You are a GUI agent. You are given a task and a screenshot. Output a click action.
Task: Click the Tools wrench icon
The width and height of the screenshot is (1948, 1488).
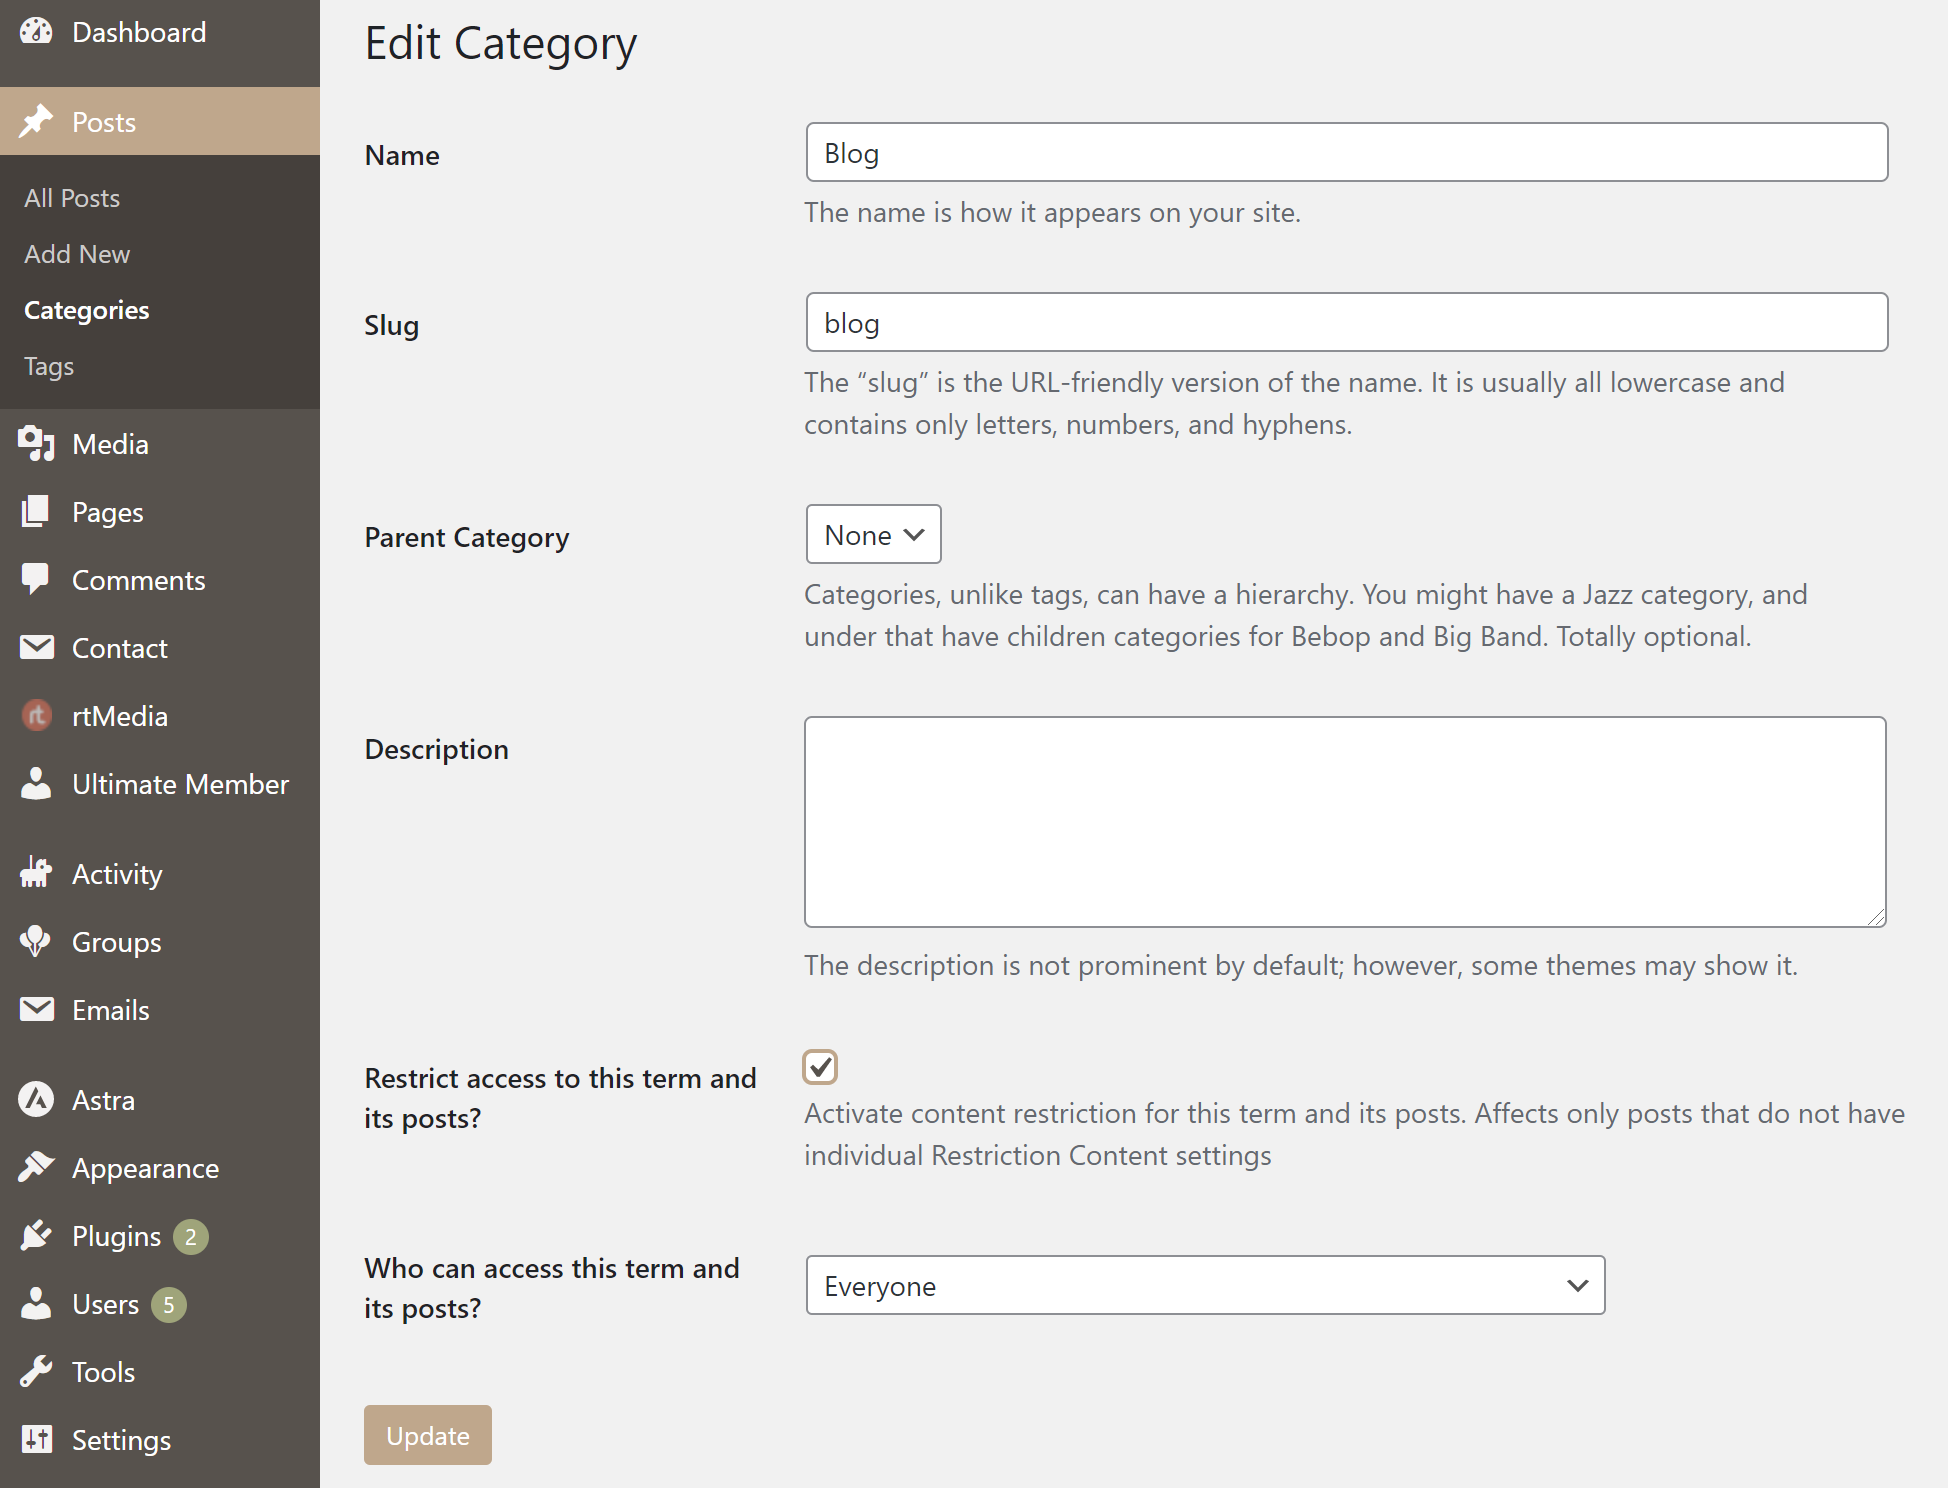tap(36, 1372)
